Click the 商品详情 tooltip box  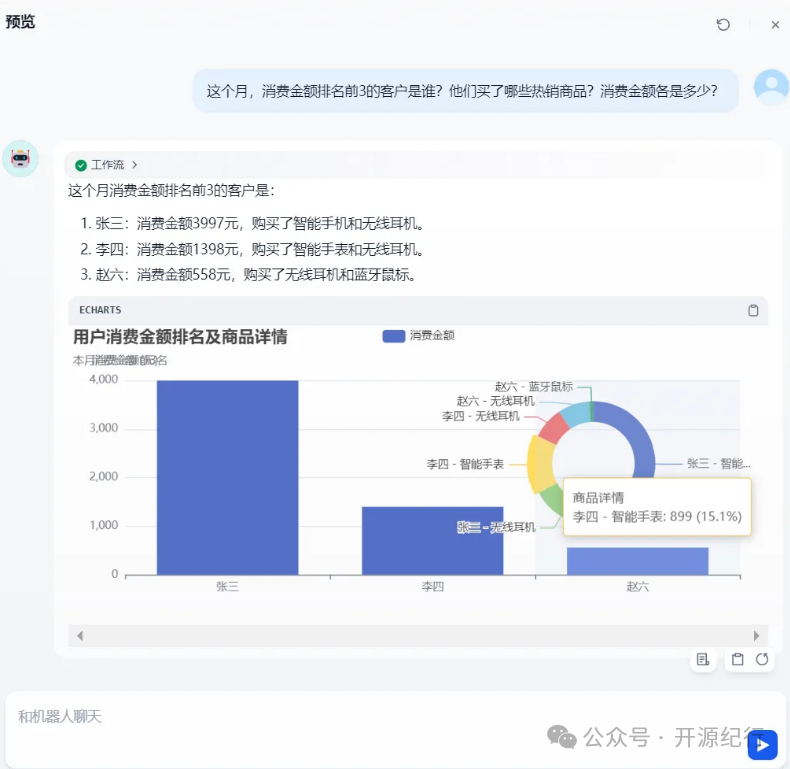coord(657,507)
